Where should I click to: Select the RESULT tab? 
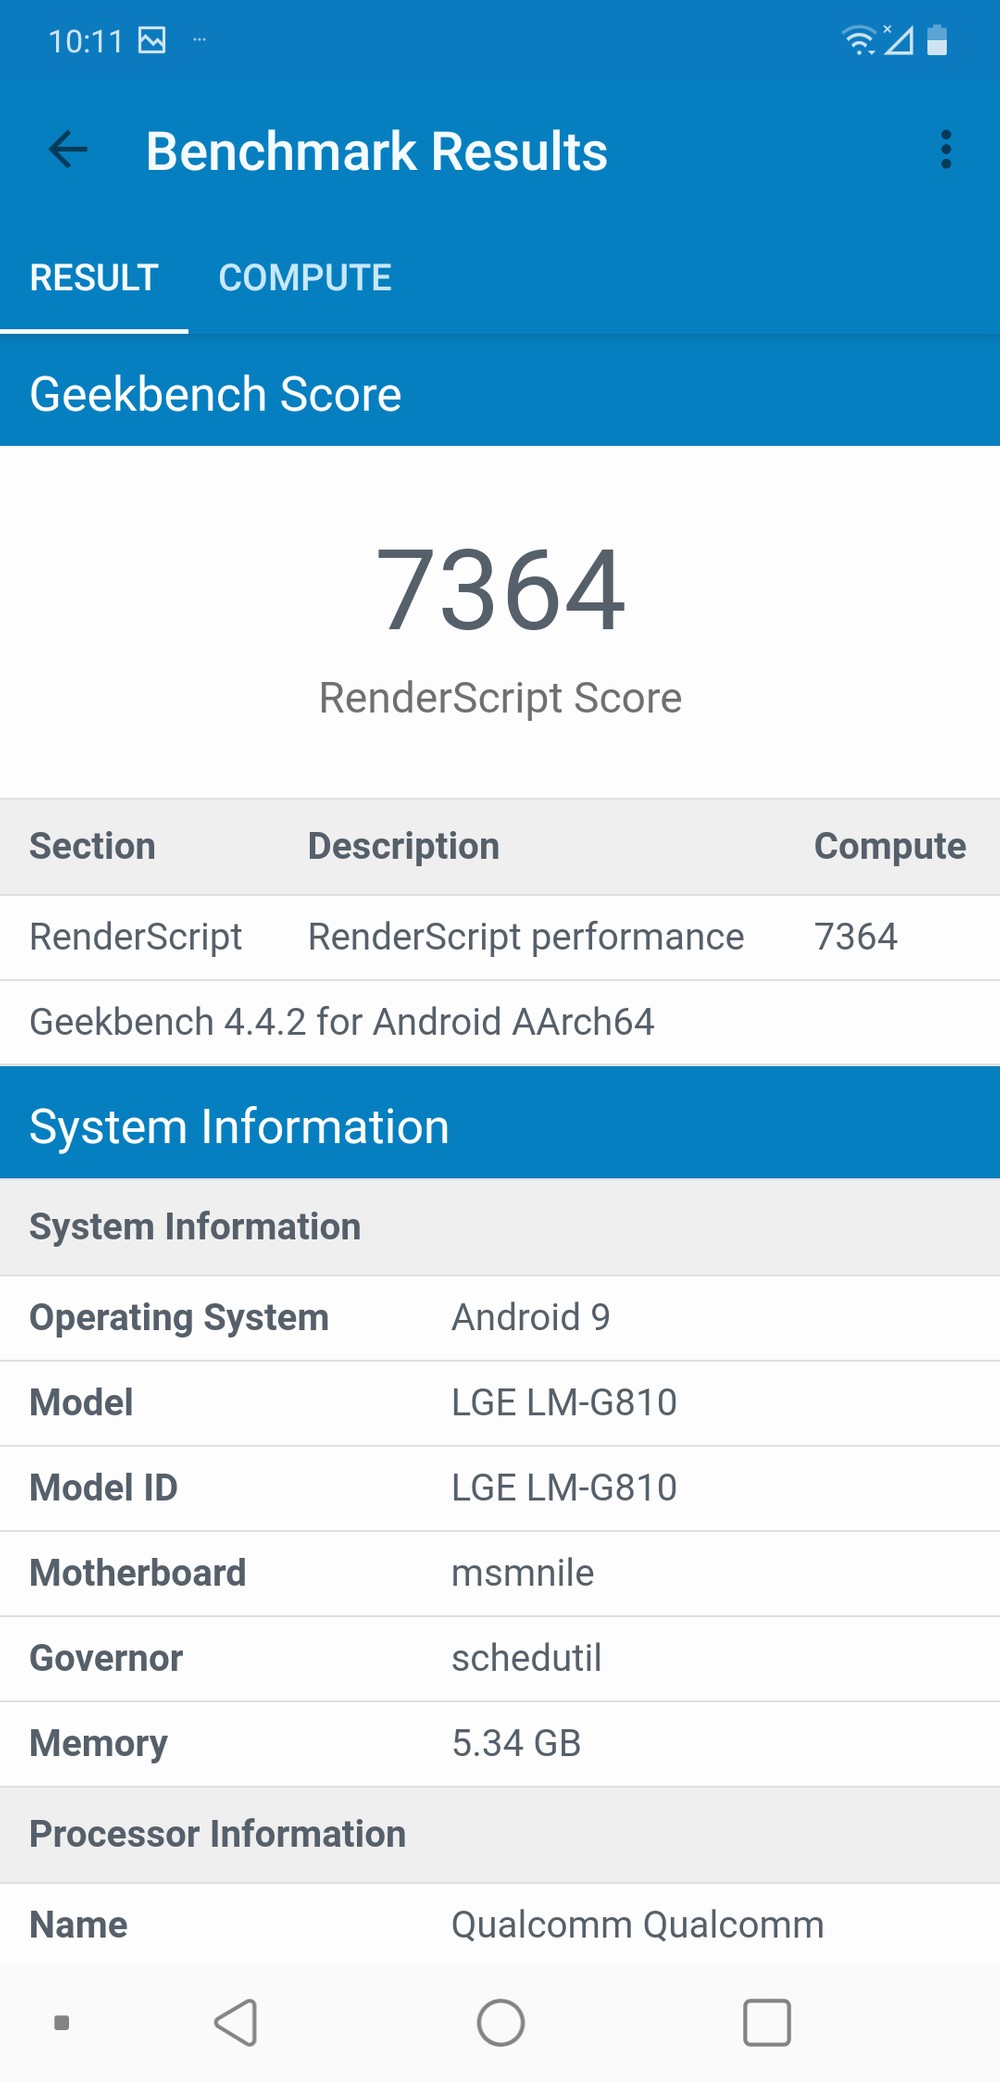pos(94,278)
